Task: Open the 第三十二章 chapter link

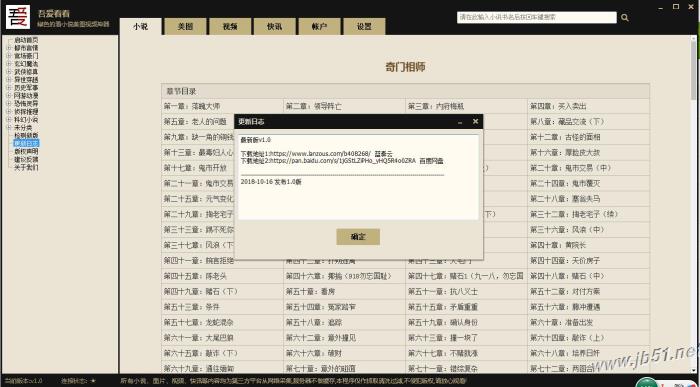Action: (x=574, y=214)
